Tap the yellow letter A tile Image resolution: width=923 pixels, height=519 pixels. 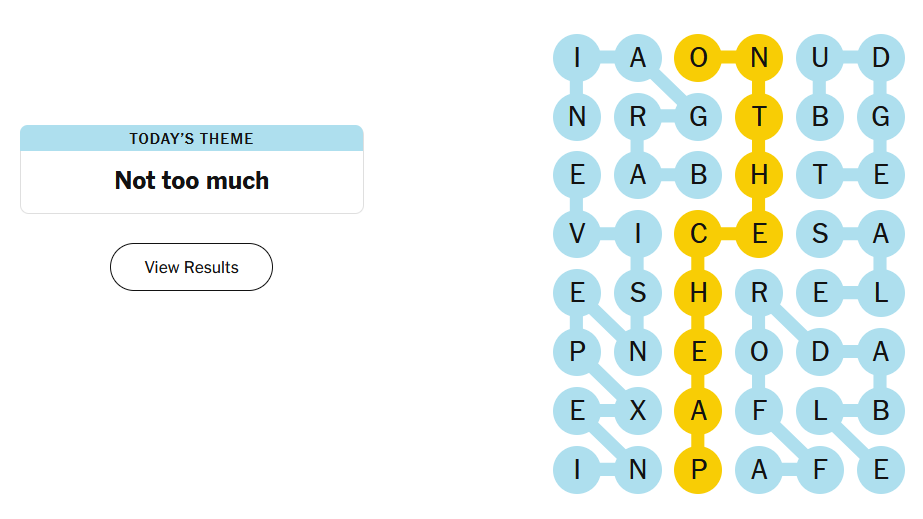click(699, 410)
